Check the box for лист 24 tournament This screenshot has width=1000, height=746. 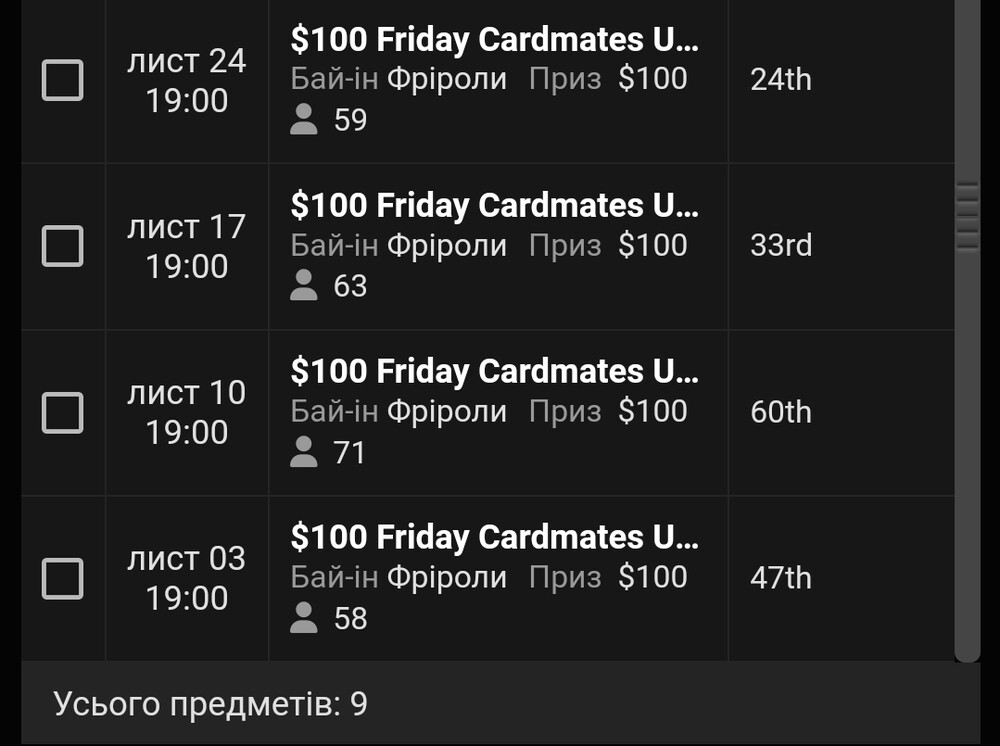62,80
